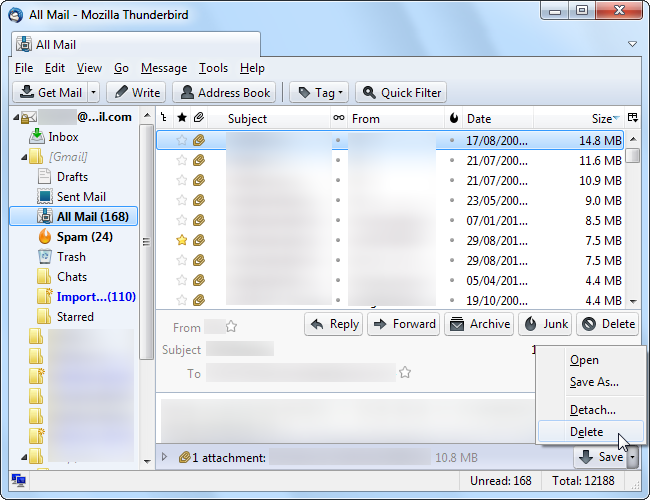The height and width of the screenshot is (500, 650).
Task: Open the File menu
Action: pos(24,68)
